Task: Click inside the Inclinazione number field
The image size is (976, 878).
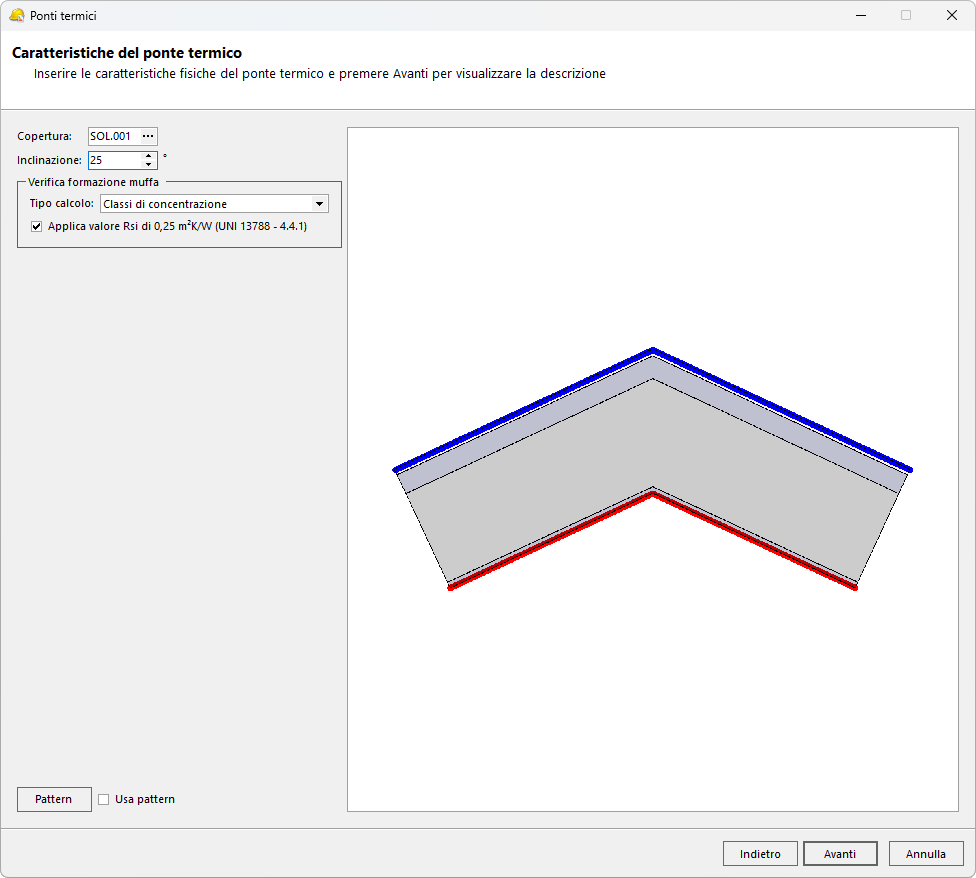Action: coord(114,160)
